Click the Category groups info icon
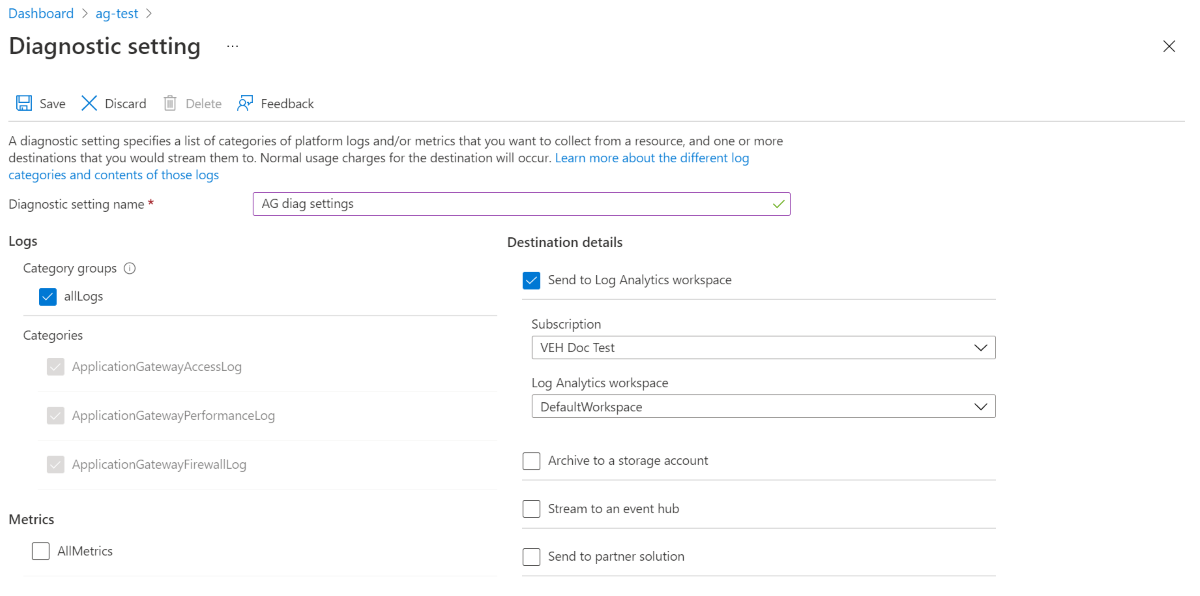Viewport: 1200px width, 596px height. click(x=131, y=268)
